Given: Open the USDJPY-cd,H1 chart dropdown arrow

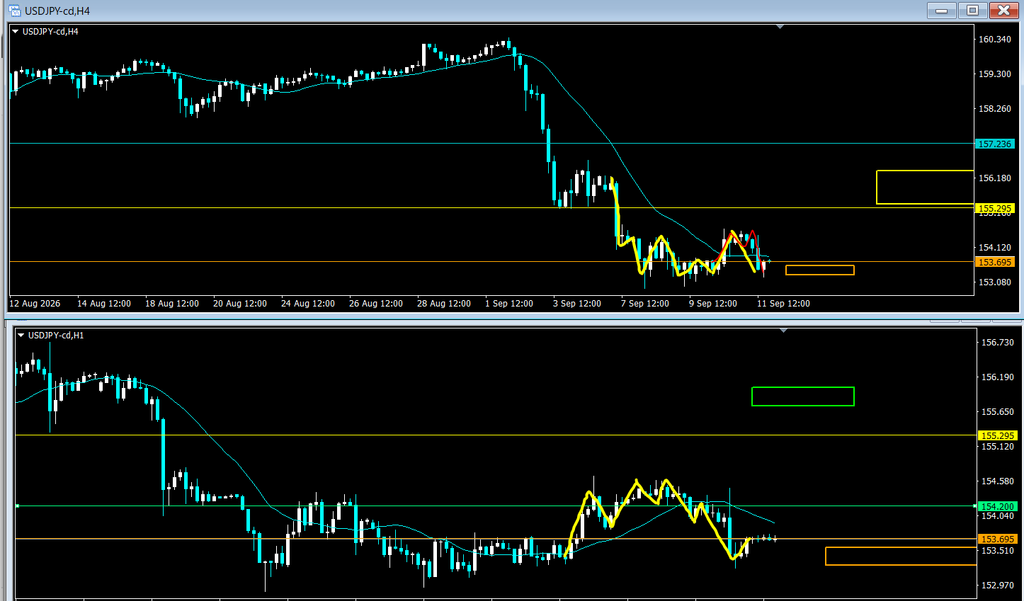Looking at the screenshot, I should [x=22, y=335].
